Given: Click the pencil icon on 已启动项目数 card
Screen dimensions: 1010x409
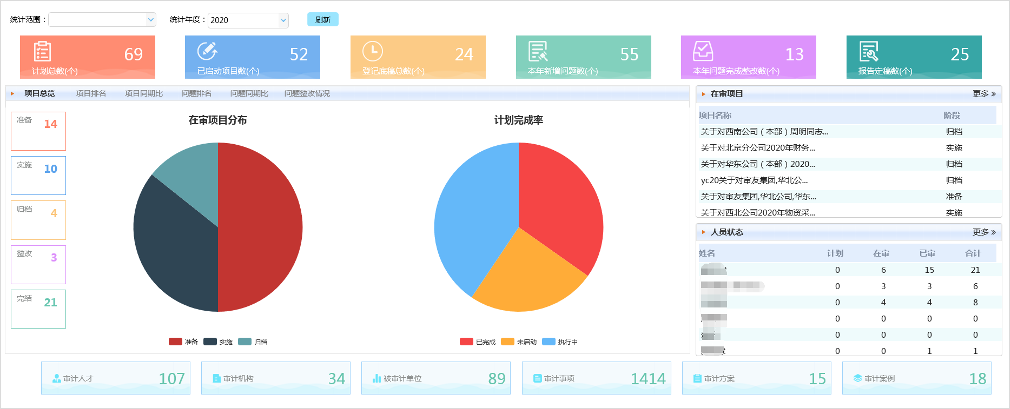Looking at the screenshot, I should tap(207, 52).
